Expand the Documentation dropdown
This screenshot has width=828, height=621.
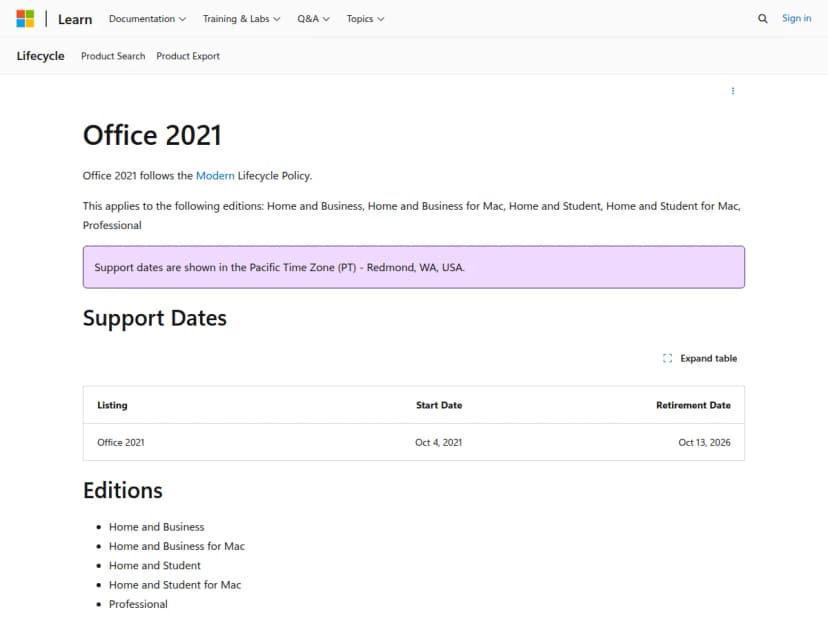tap(147, 18)
